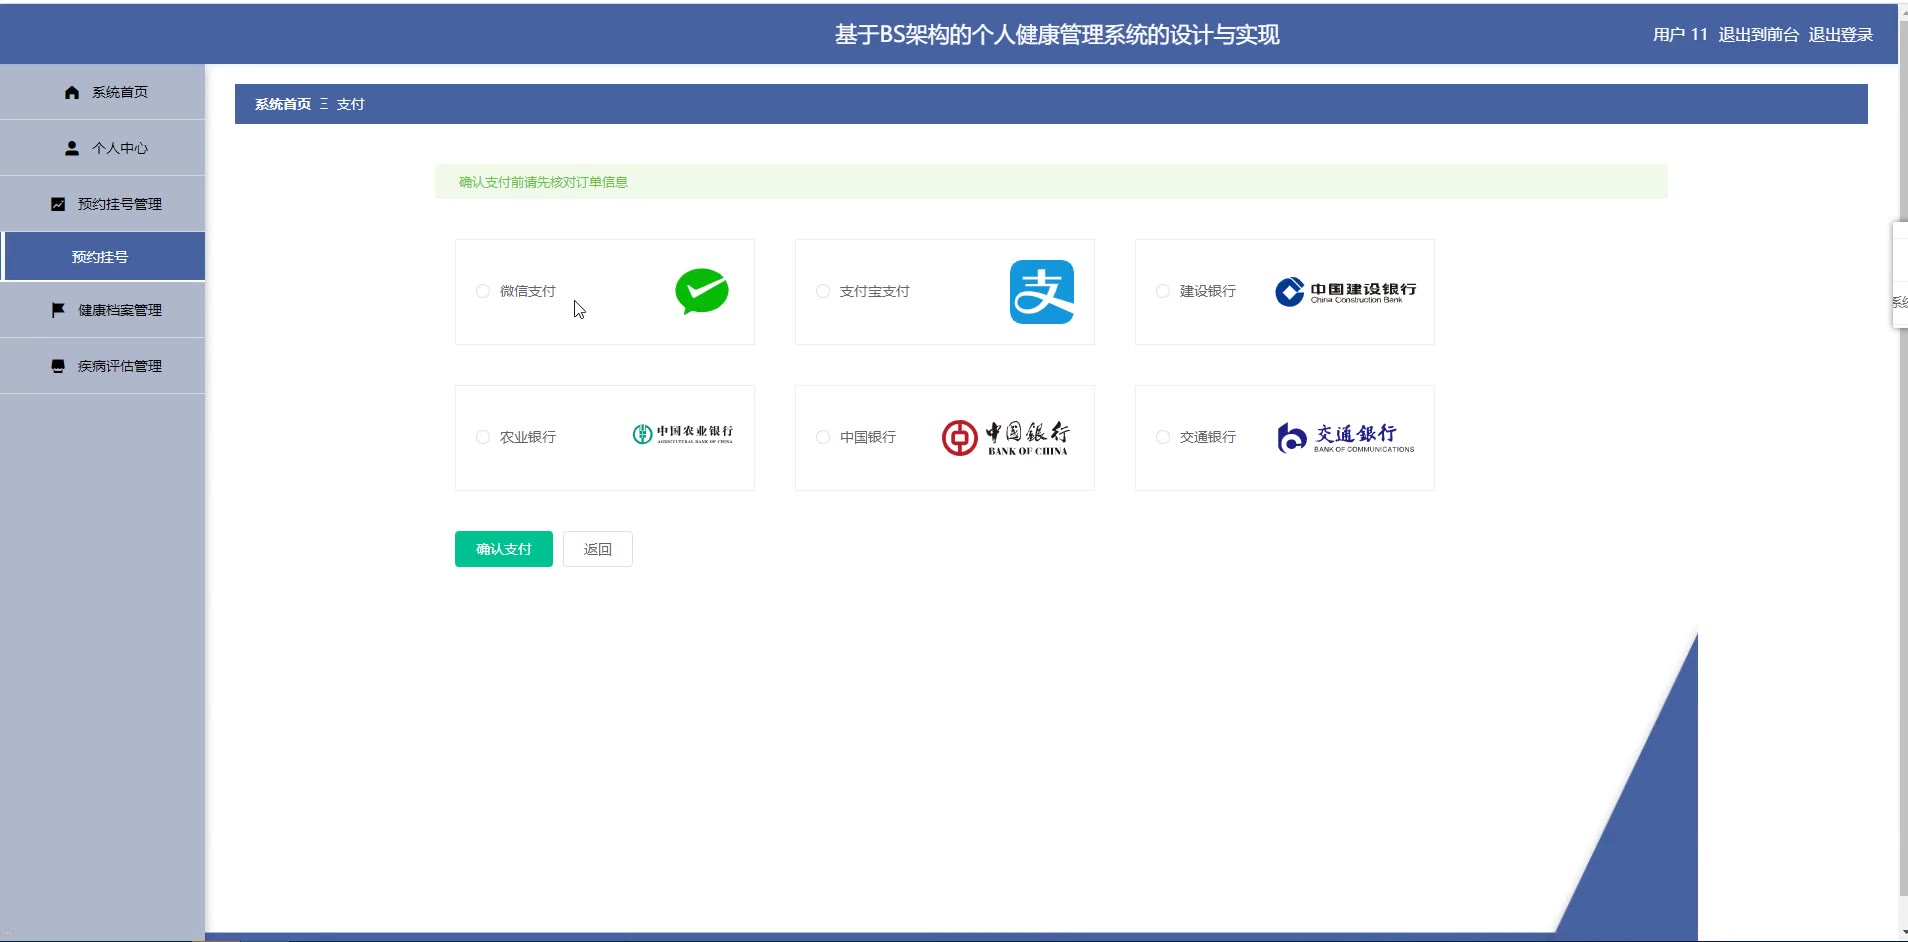Click 退出到前台 in the header
The width and height of the screenshot is (1908, 942).
(1758, 35)
